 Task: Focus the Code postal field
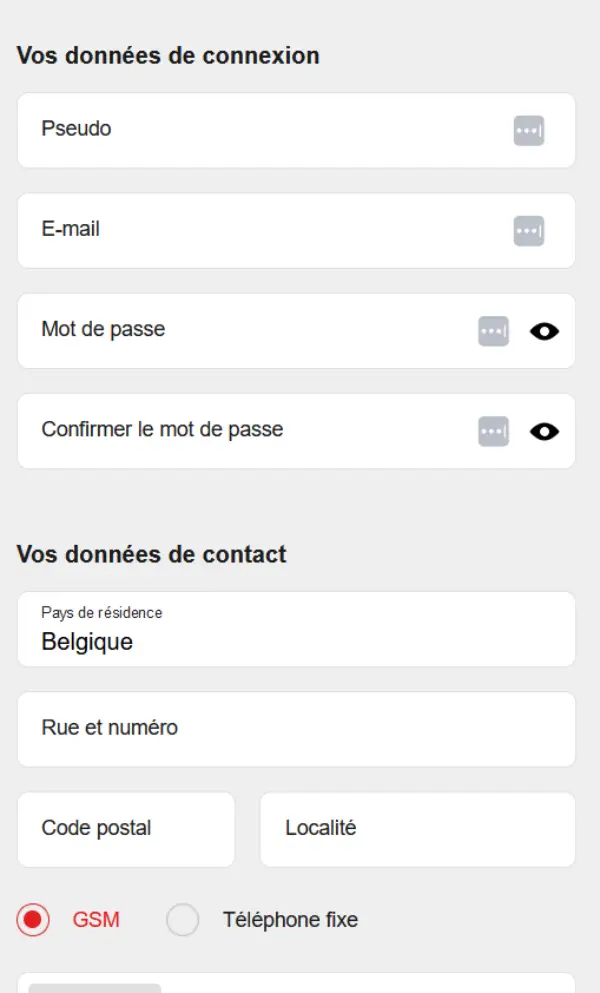tap(125, 828)
